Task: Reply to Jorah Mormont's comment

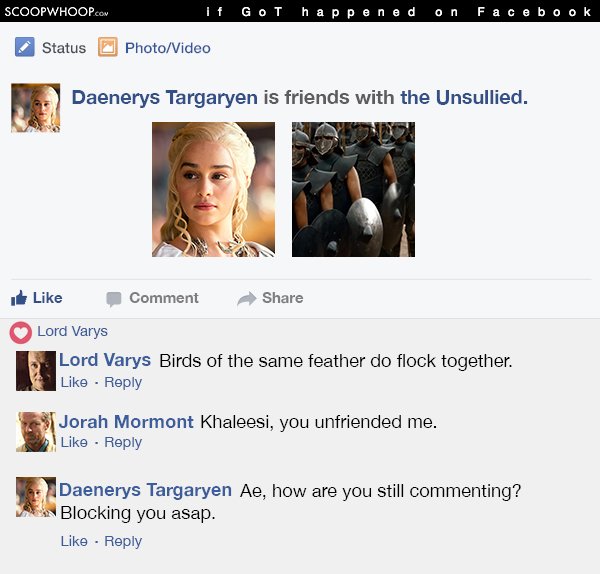Action: 123,442
